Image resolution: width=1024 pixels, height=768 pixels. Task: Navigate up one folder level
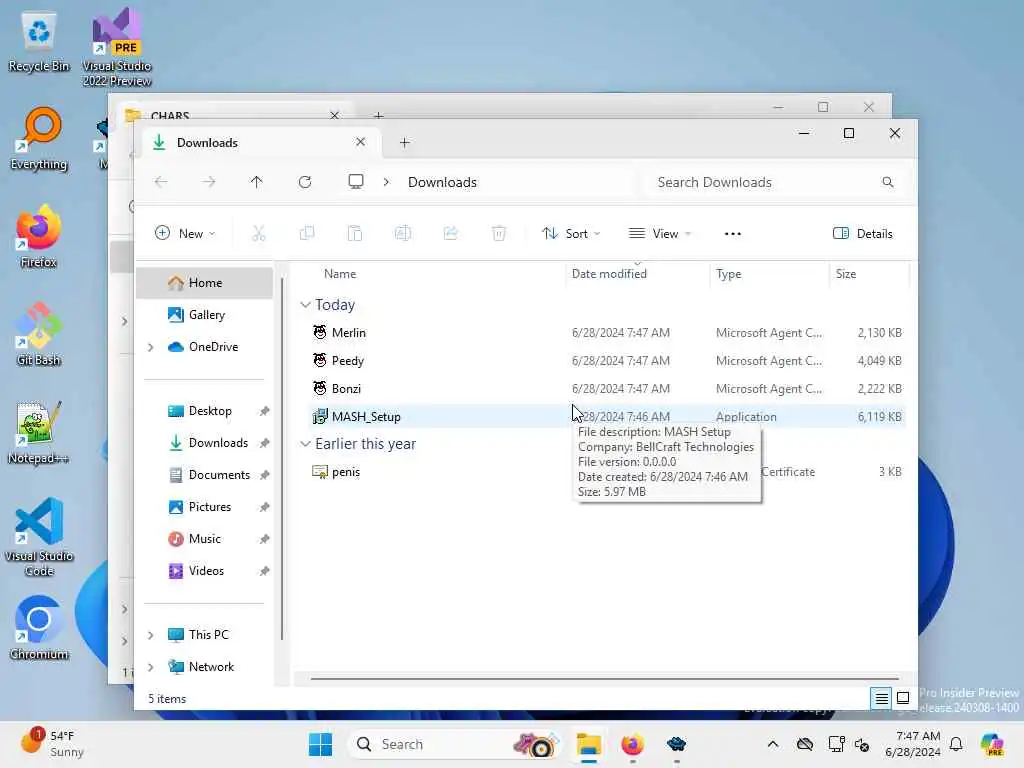click(x=257, y=182)
